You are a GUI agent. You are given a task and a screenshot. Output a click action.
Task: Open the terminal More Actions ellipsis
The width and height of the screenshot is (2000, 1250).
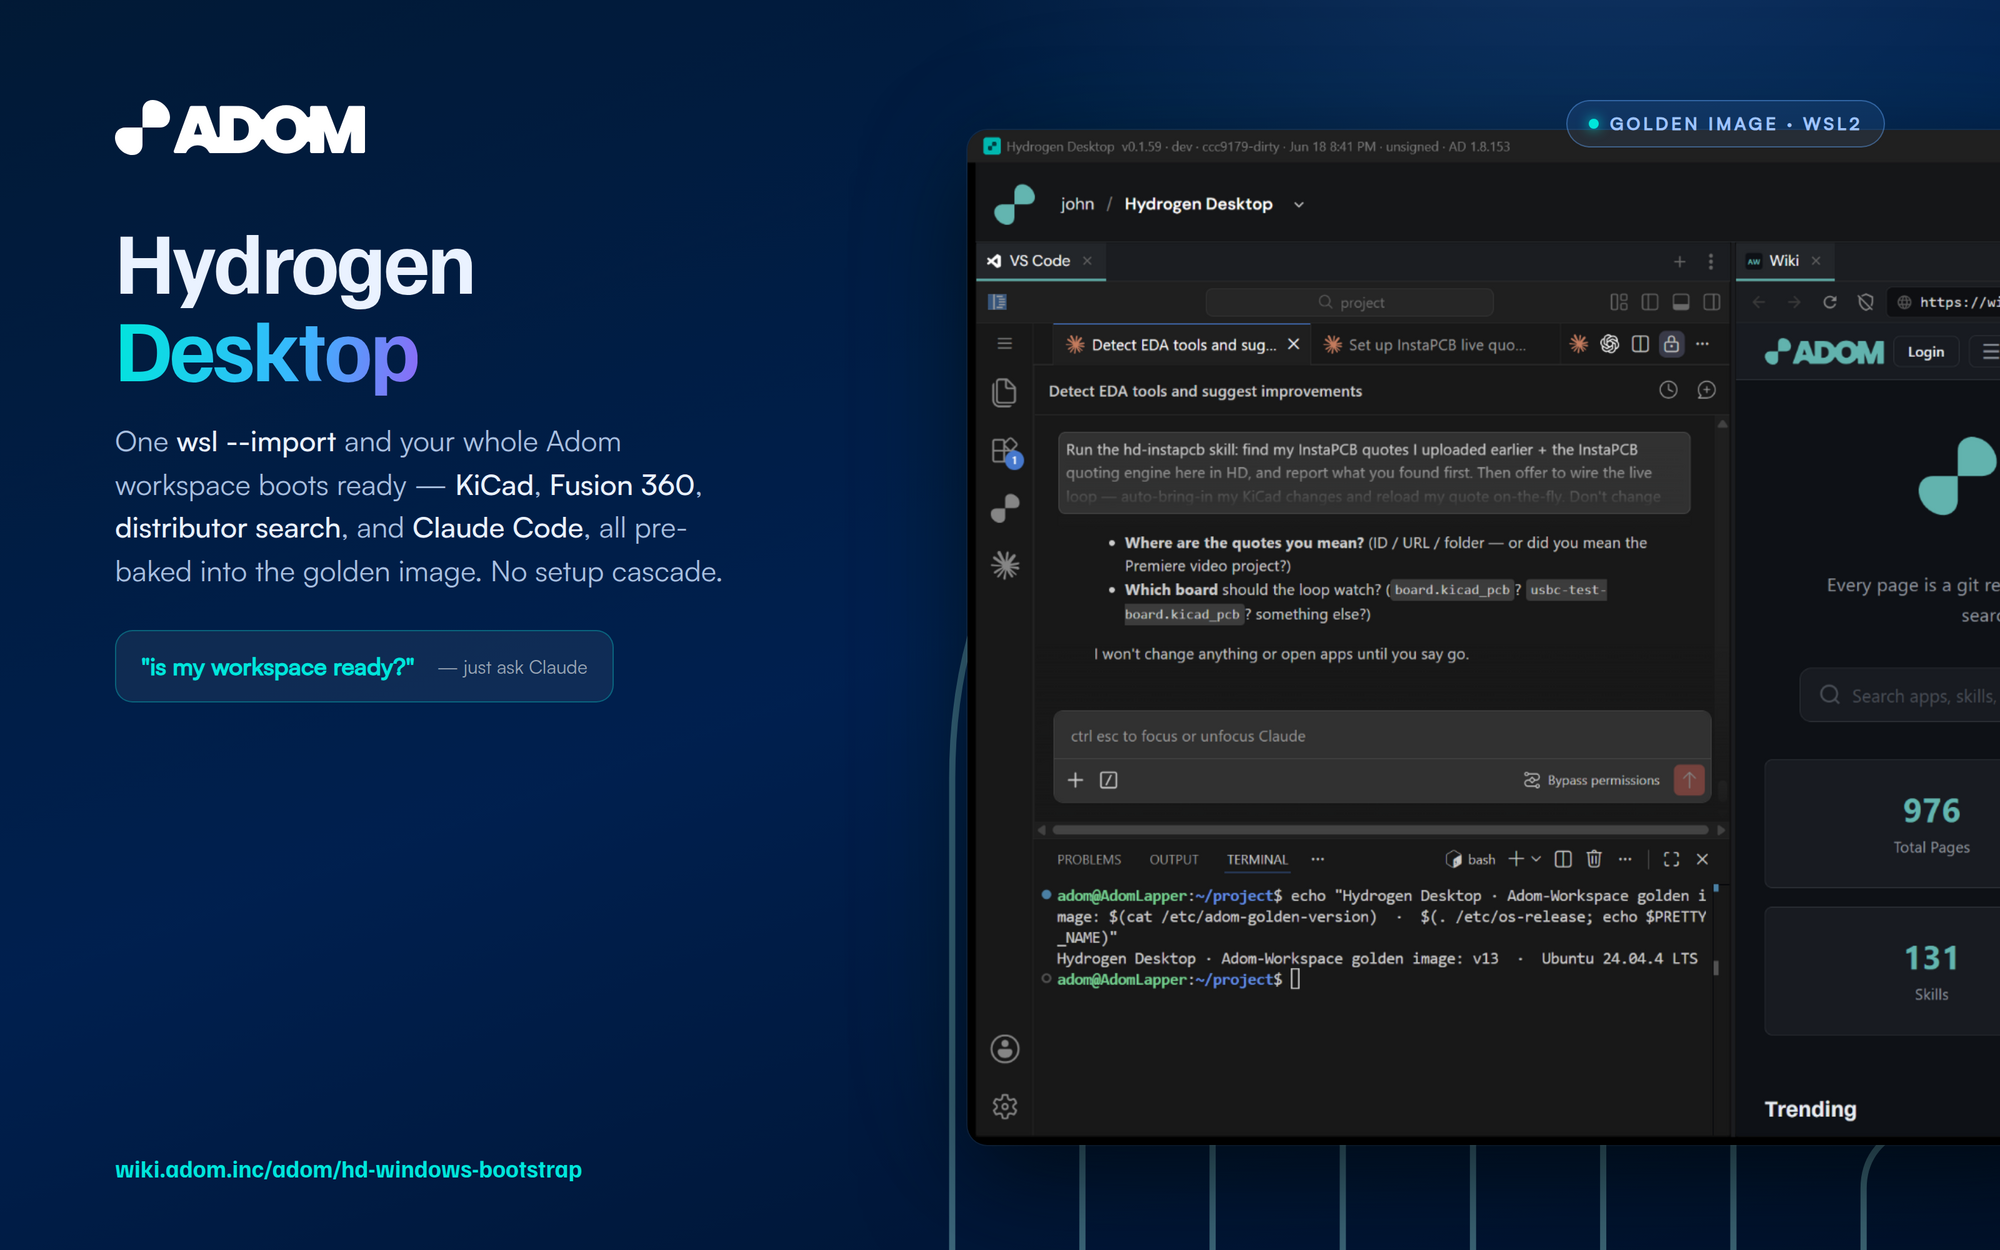(1625, 859)
